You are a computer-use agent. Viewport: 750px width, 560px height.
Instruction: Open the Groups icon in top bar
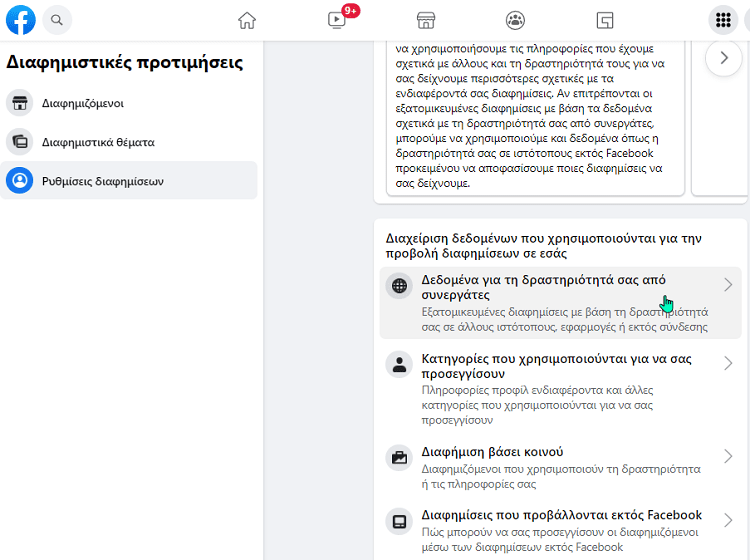point(515,21)
